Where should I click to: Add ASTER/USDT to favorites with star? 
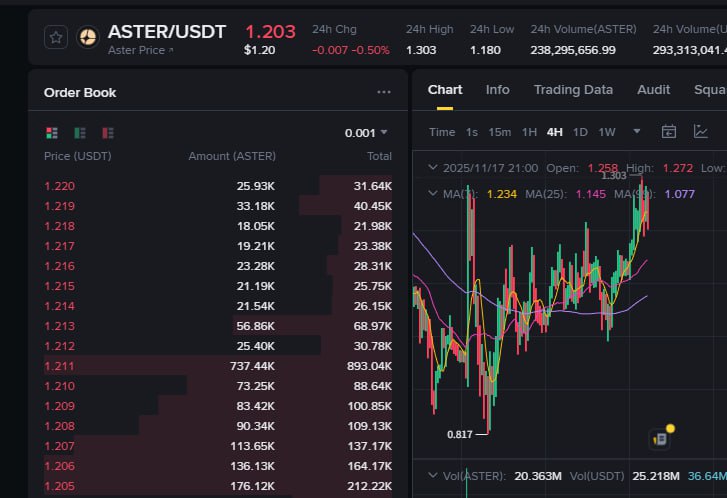56,37
